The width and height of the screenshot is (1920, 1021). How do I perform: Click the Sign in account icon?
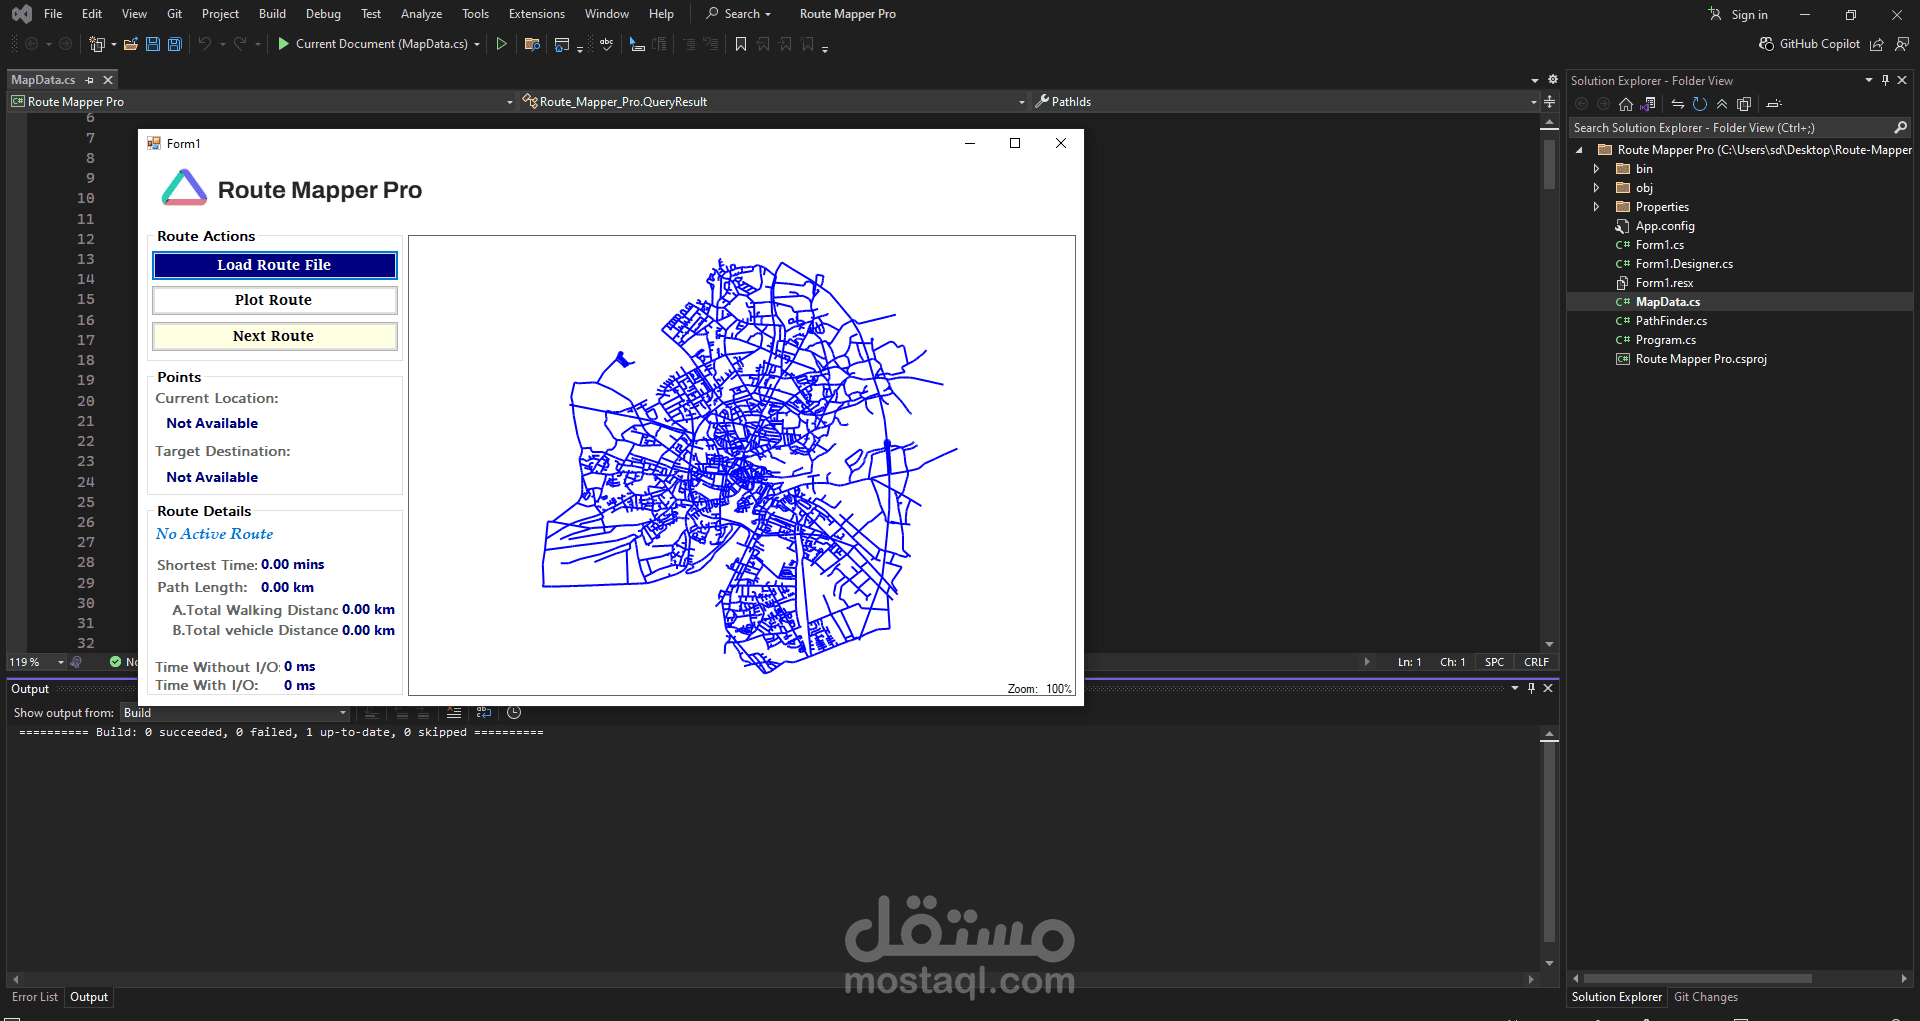pos(1715,14)
